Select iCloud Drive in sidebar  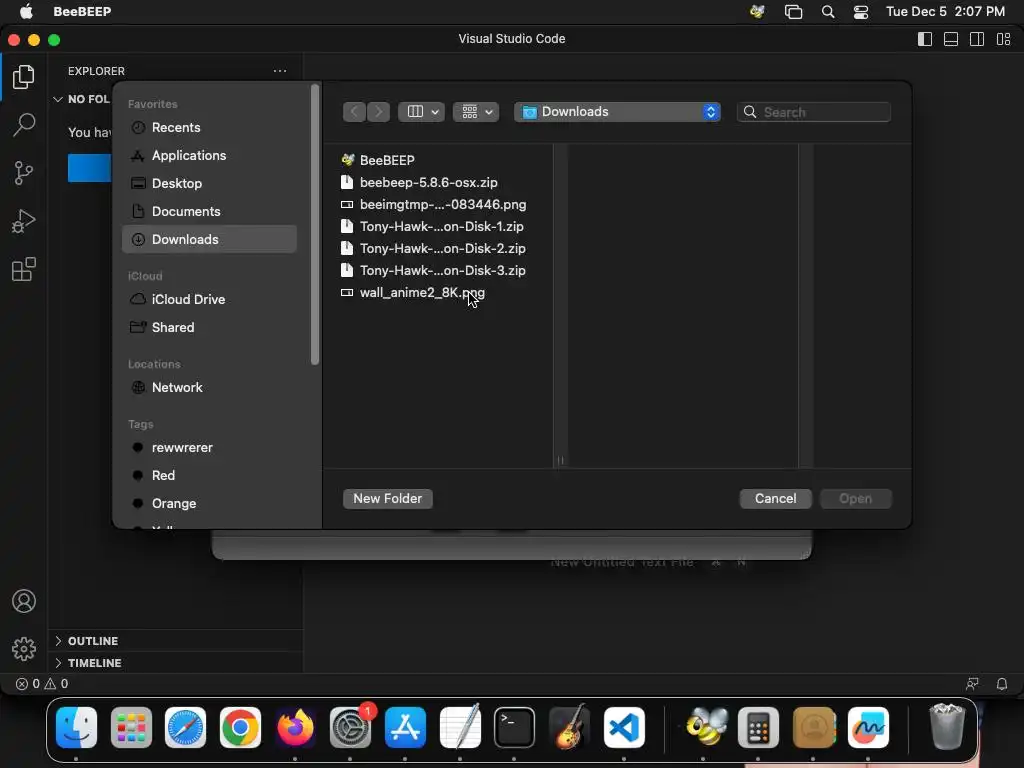pyautogui.click(x=209, y=299)
